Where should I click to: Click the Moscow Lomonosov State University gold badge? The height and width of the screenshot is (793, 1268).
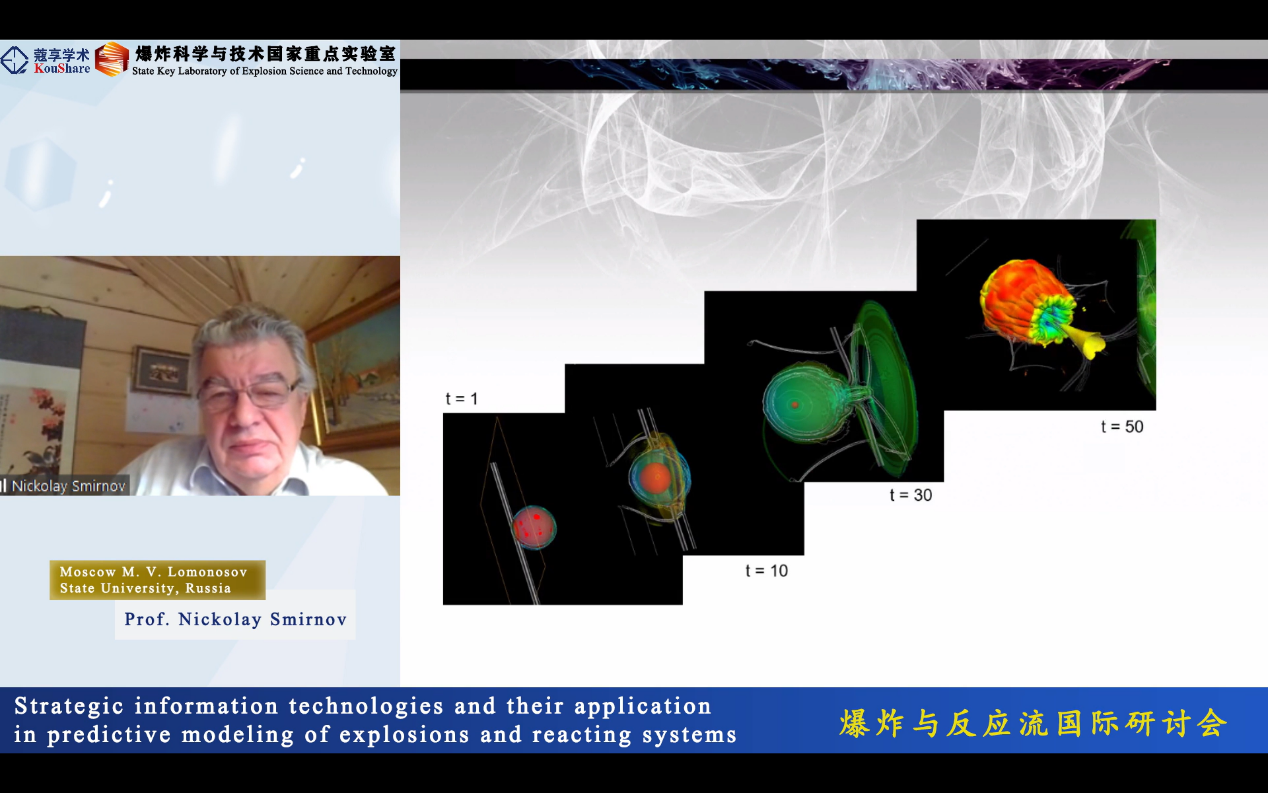pyautogui.click(x=157, y=580)
